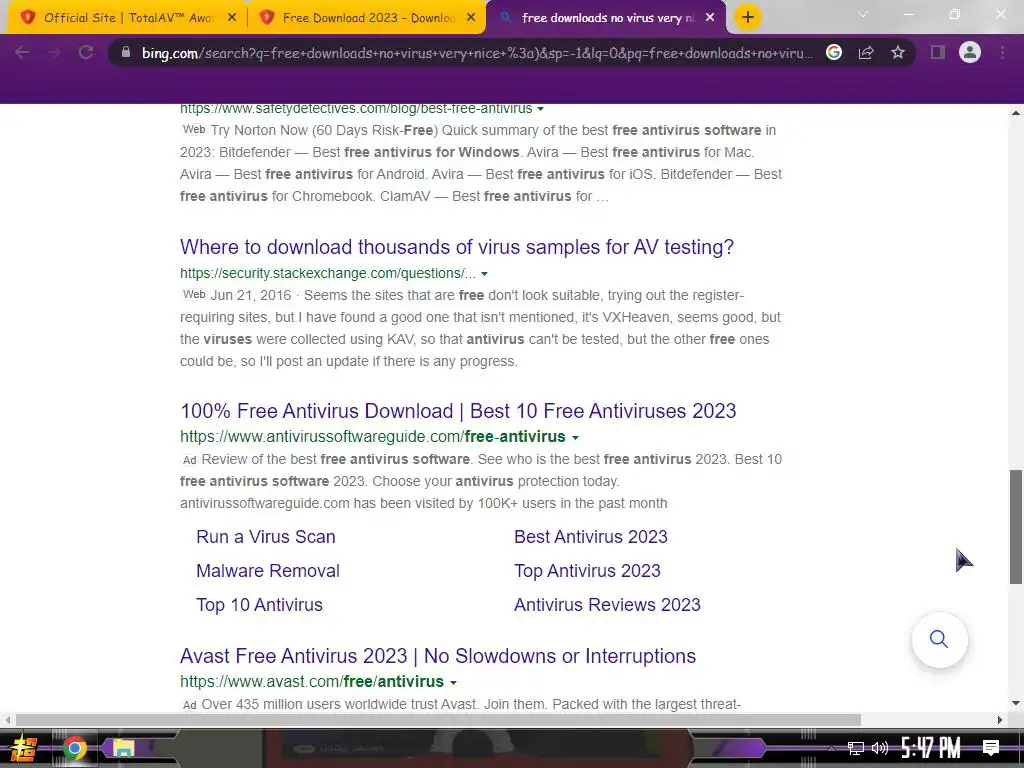Open a new tab with plus button
The width and height of the screenshot is (1024, 768).
click(x=748, y=17)
